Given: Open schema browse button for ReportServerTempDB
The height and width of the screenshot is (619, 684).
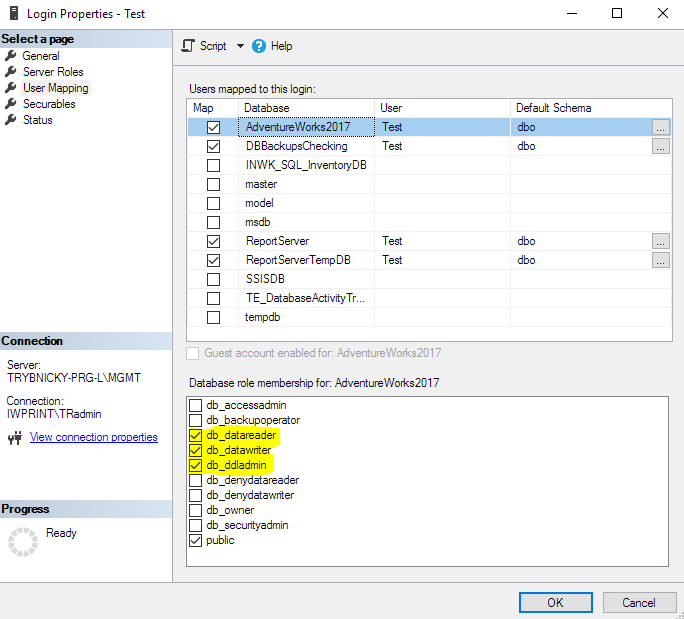Looking at the screenshot, I should [660, 260].
